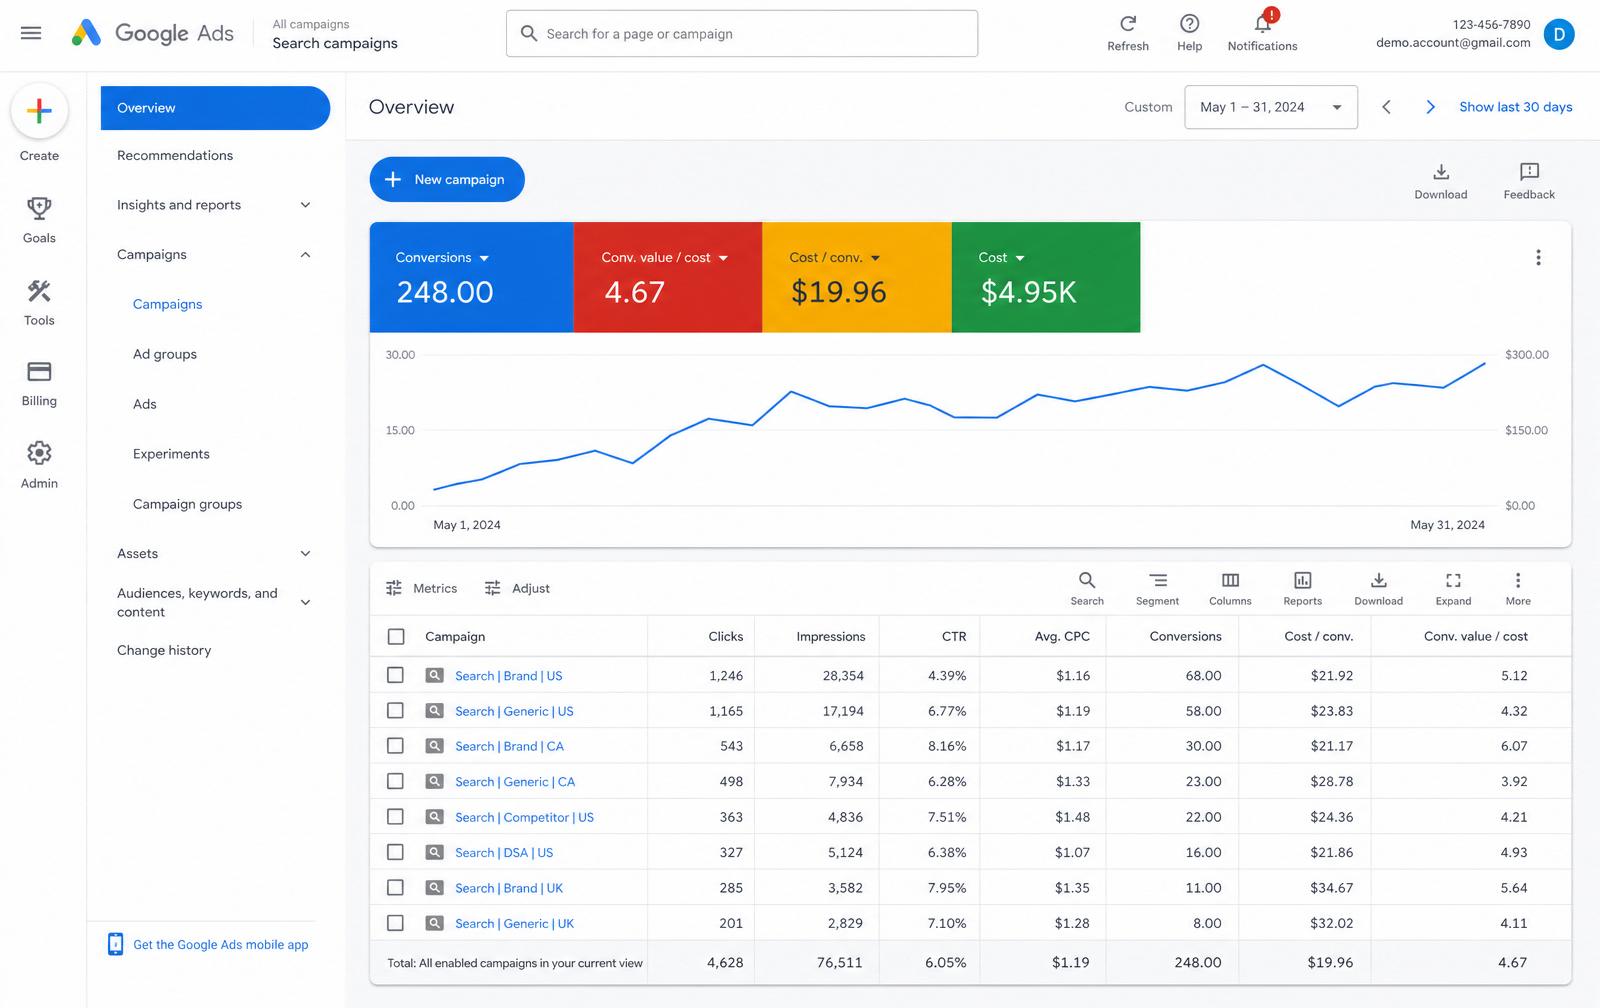Check Search | Brand | CA row
The width and height of the screenshot is (1600, 1008).
click(396, 746)
